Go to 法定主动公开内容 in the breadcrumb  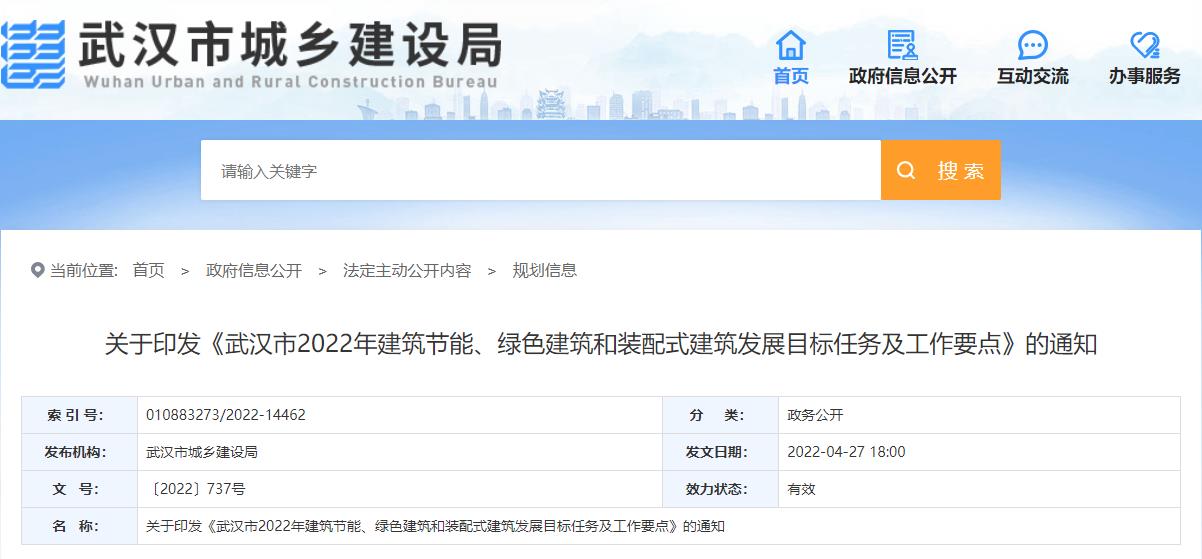[x=407, y=270]
